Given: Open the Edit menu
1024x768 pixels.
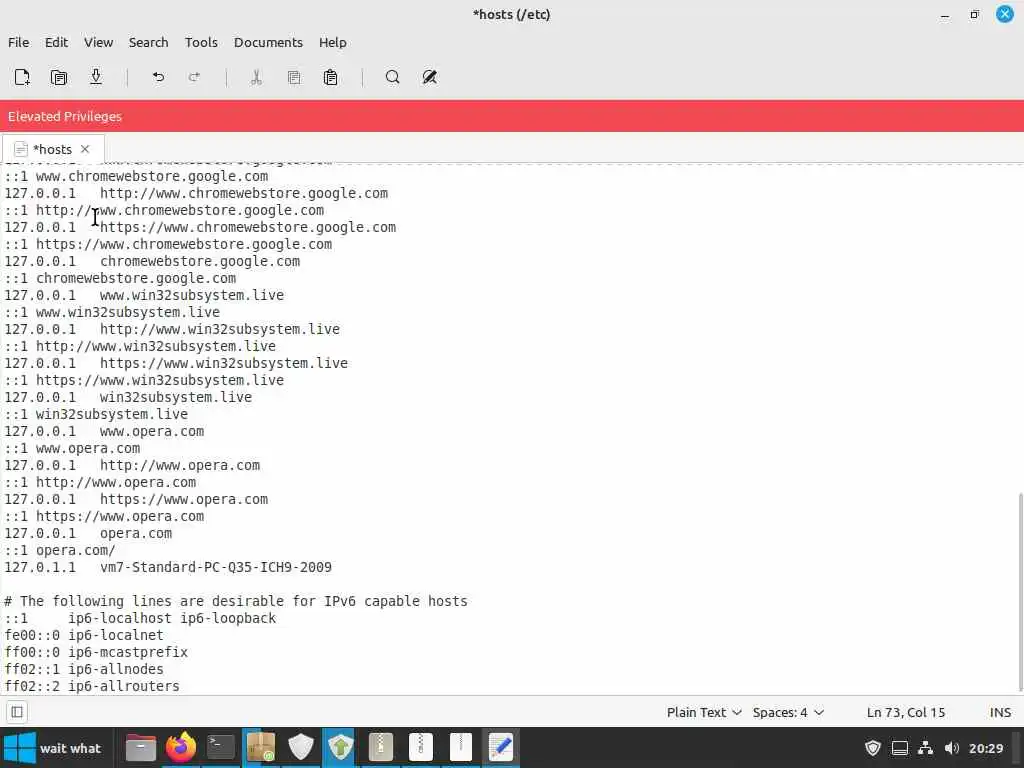Looking at the screenshot, I should tap(56, 42).
